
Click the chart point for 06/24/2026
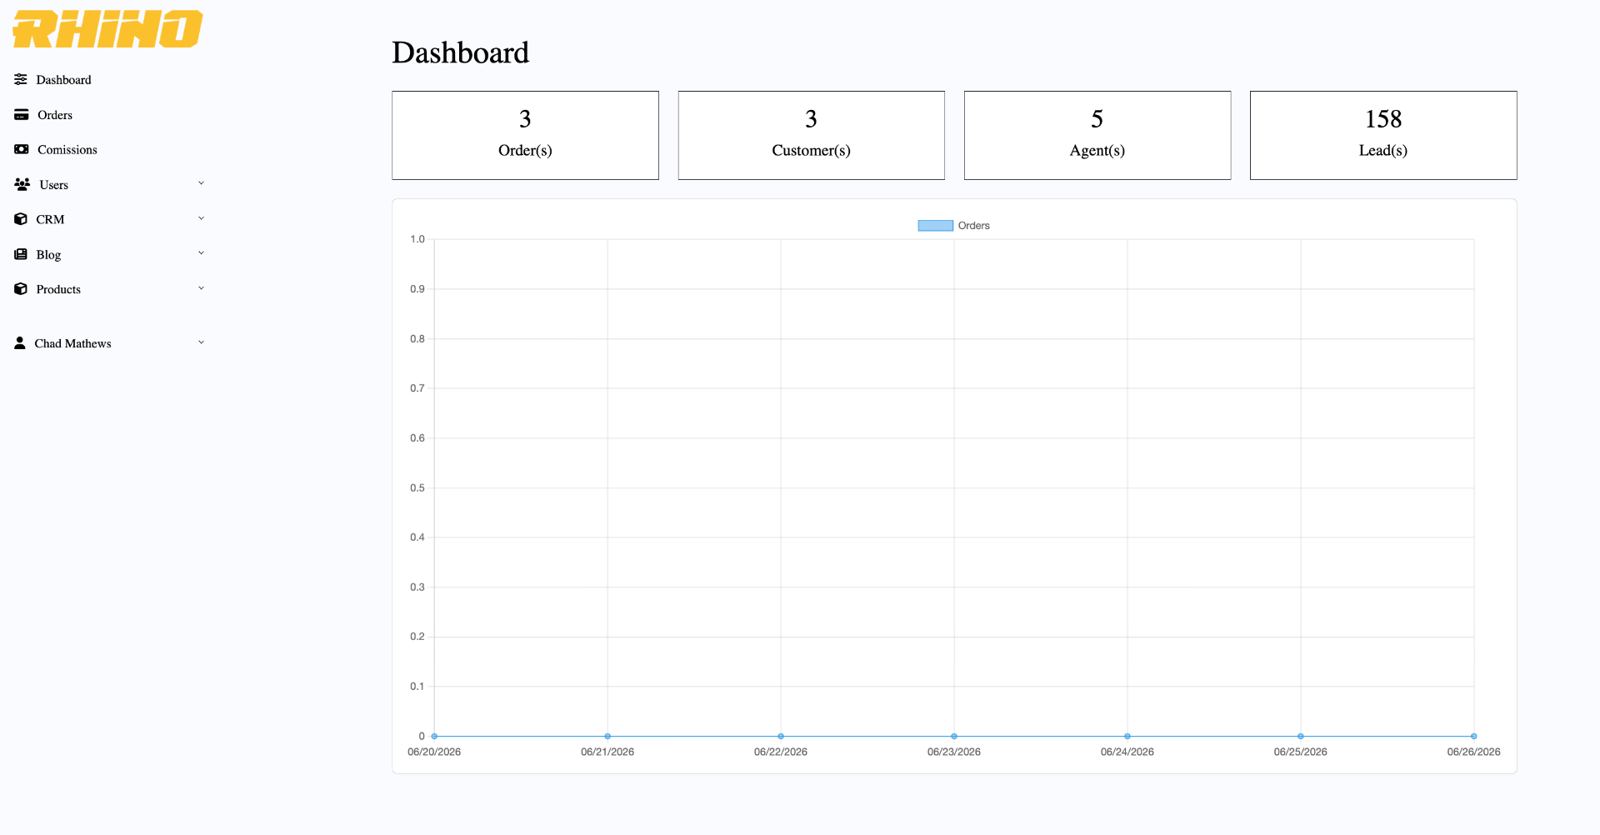(1127, 736)
